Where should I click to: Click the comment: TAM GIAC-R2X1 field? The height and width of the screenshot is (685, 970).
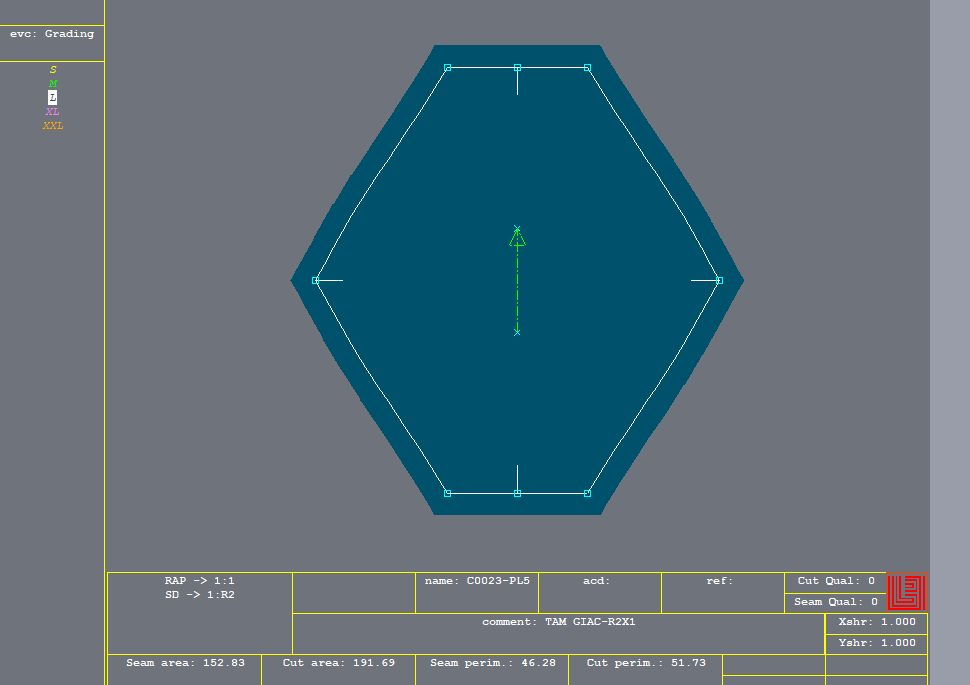pos(559,634)
